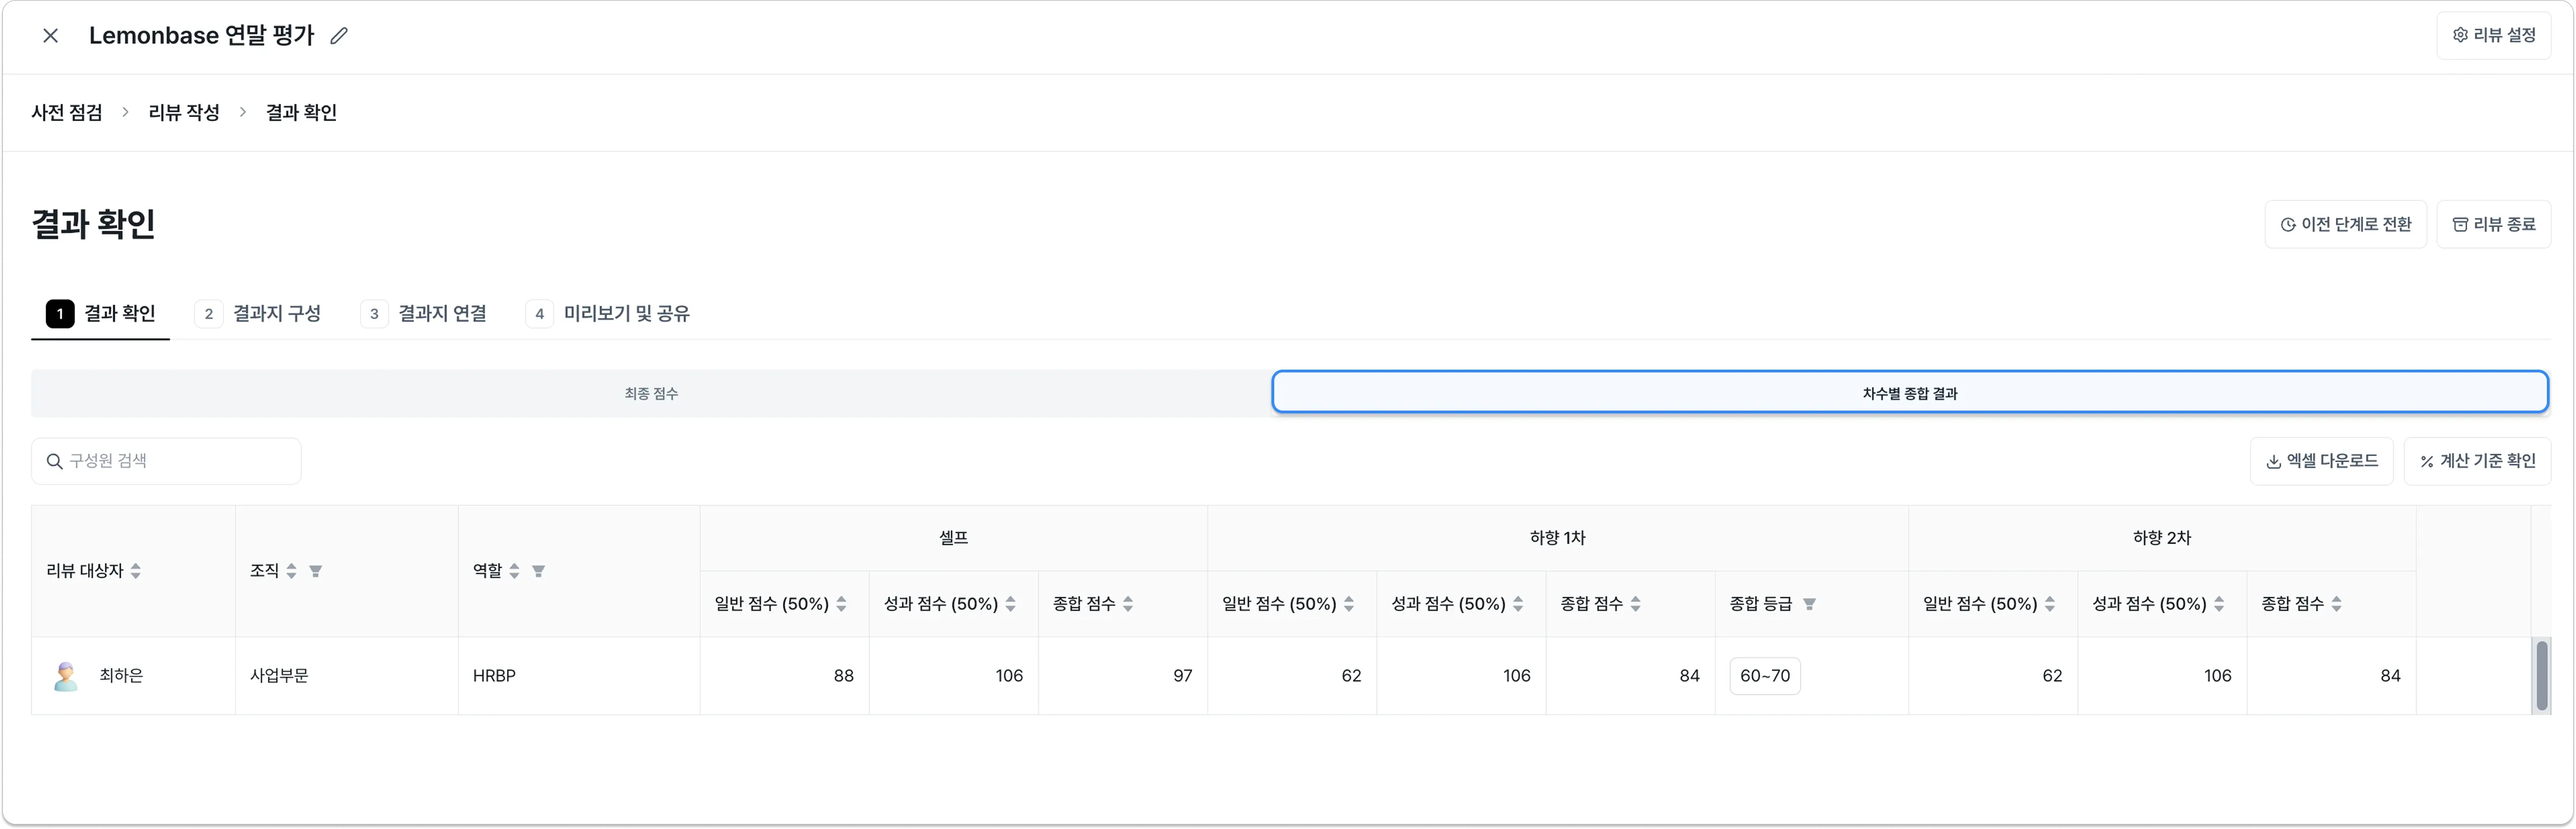Close the Lemonbase review with the X icon
Image resolution: width=2576 pixels, height=829 pixels.
pyautogui.click(x=50, y=36)
